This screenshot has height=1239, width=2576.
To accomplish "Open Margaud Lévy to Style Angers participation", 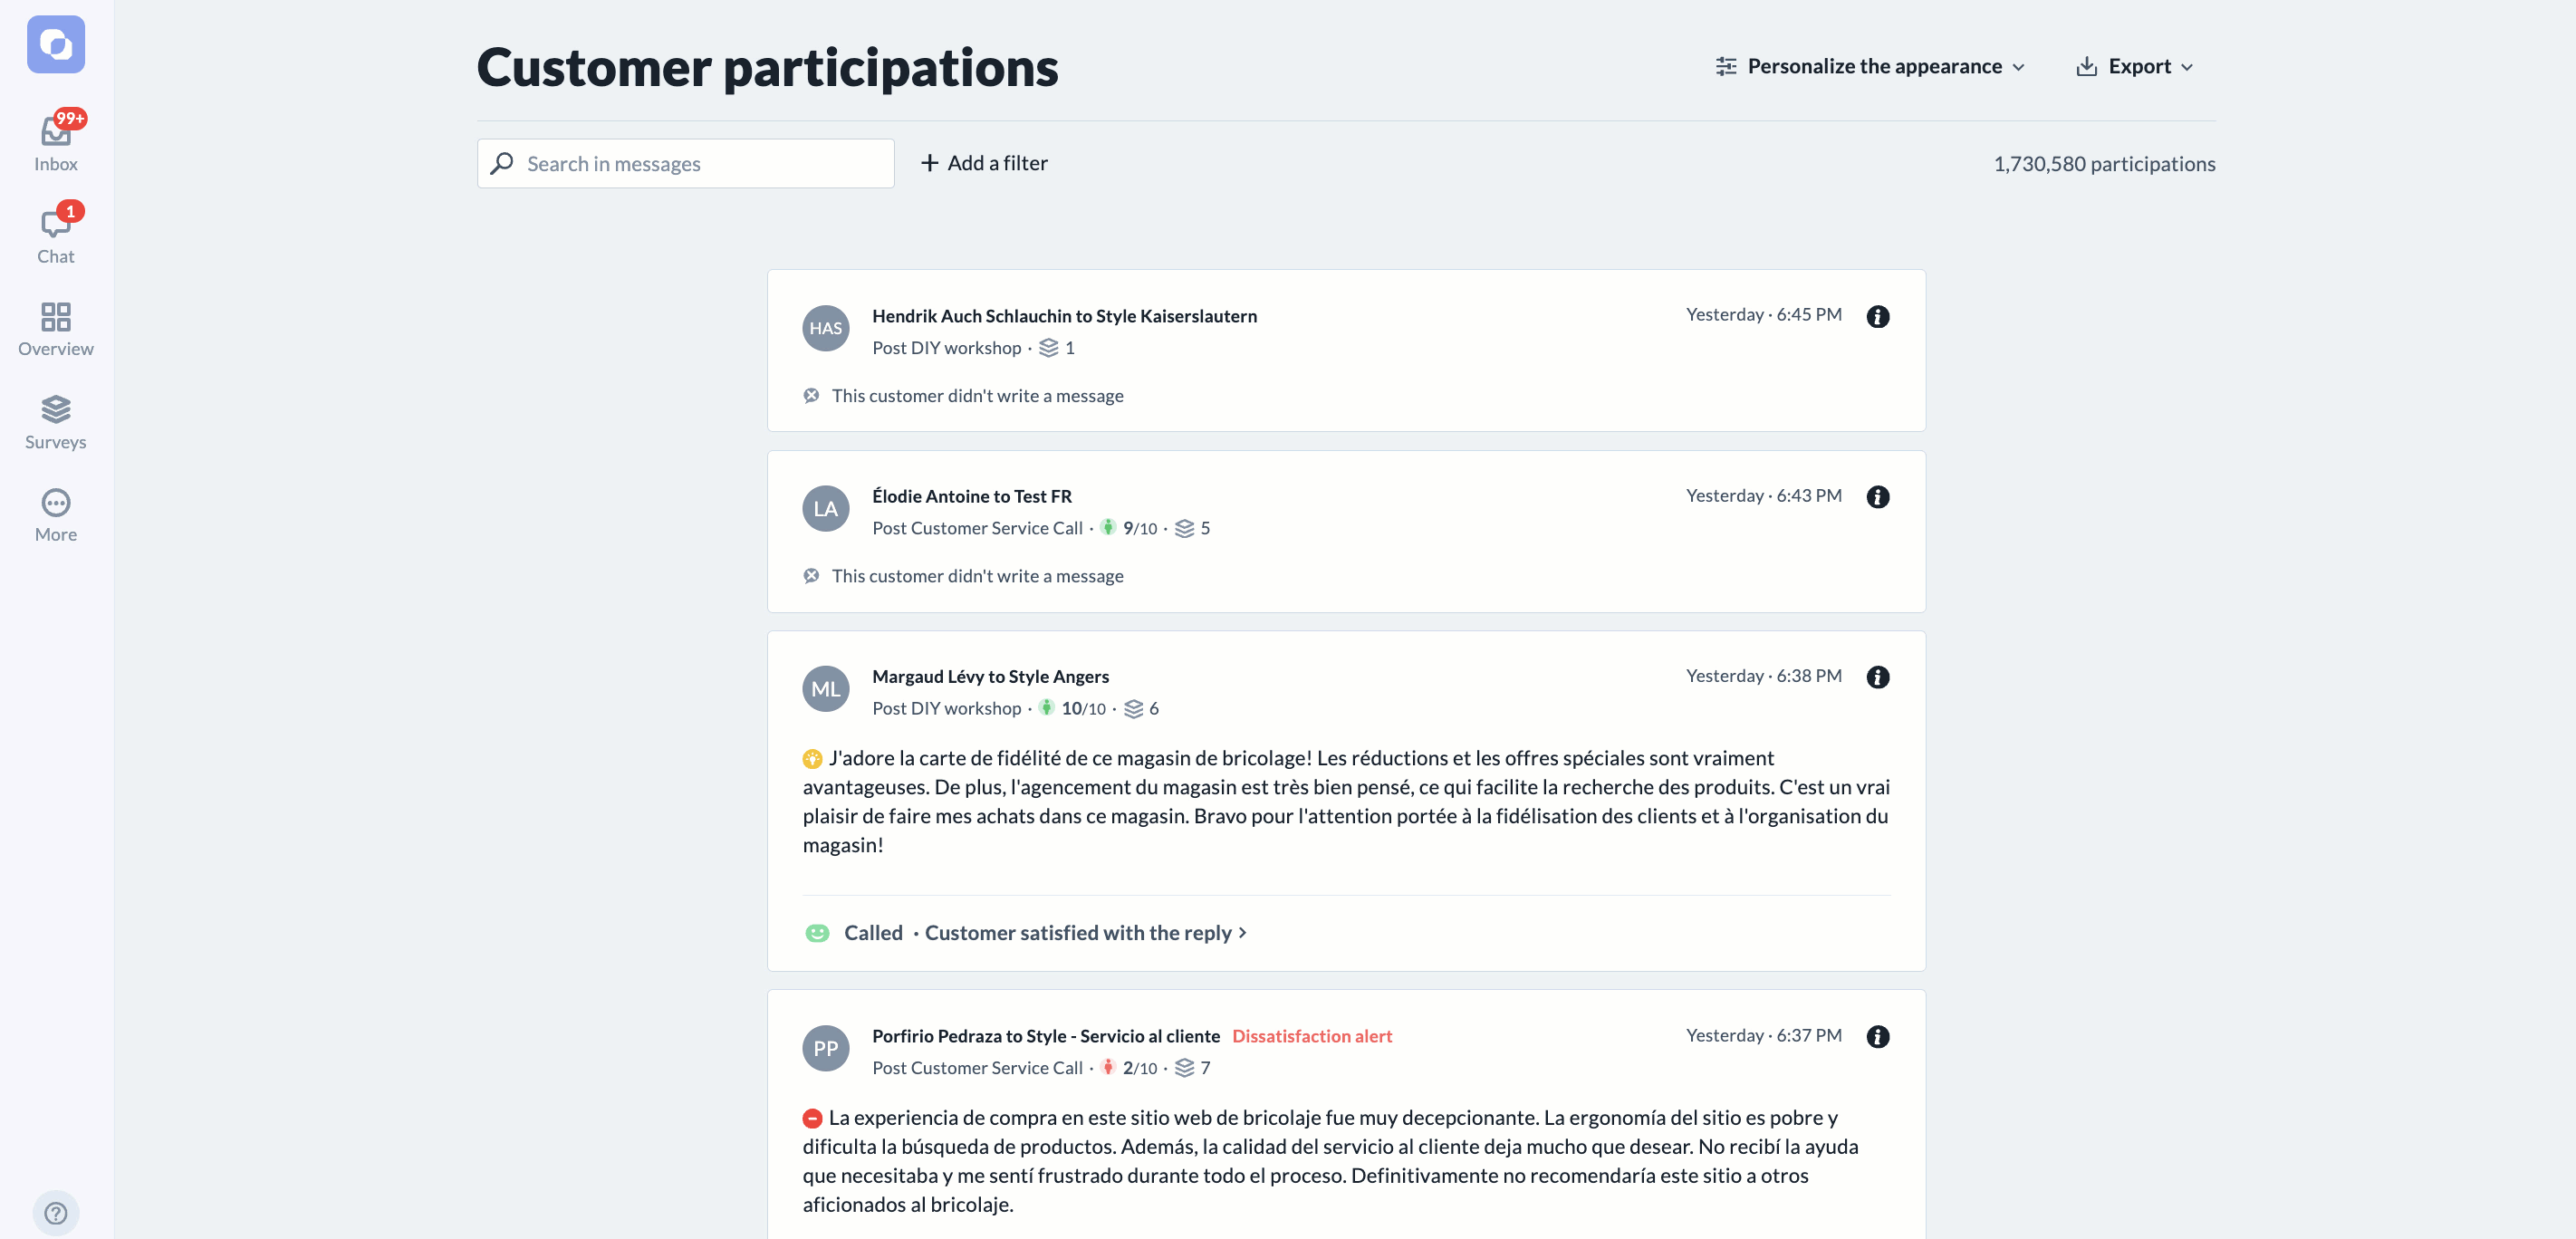I will click(x=990, y=676).
